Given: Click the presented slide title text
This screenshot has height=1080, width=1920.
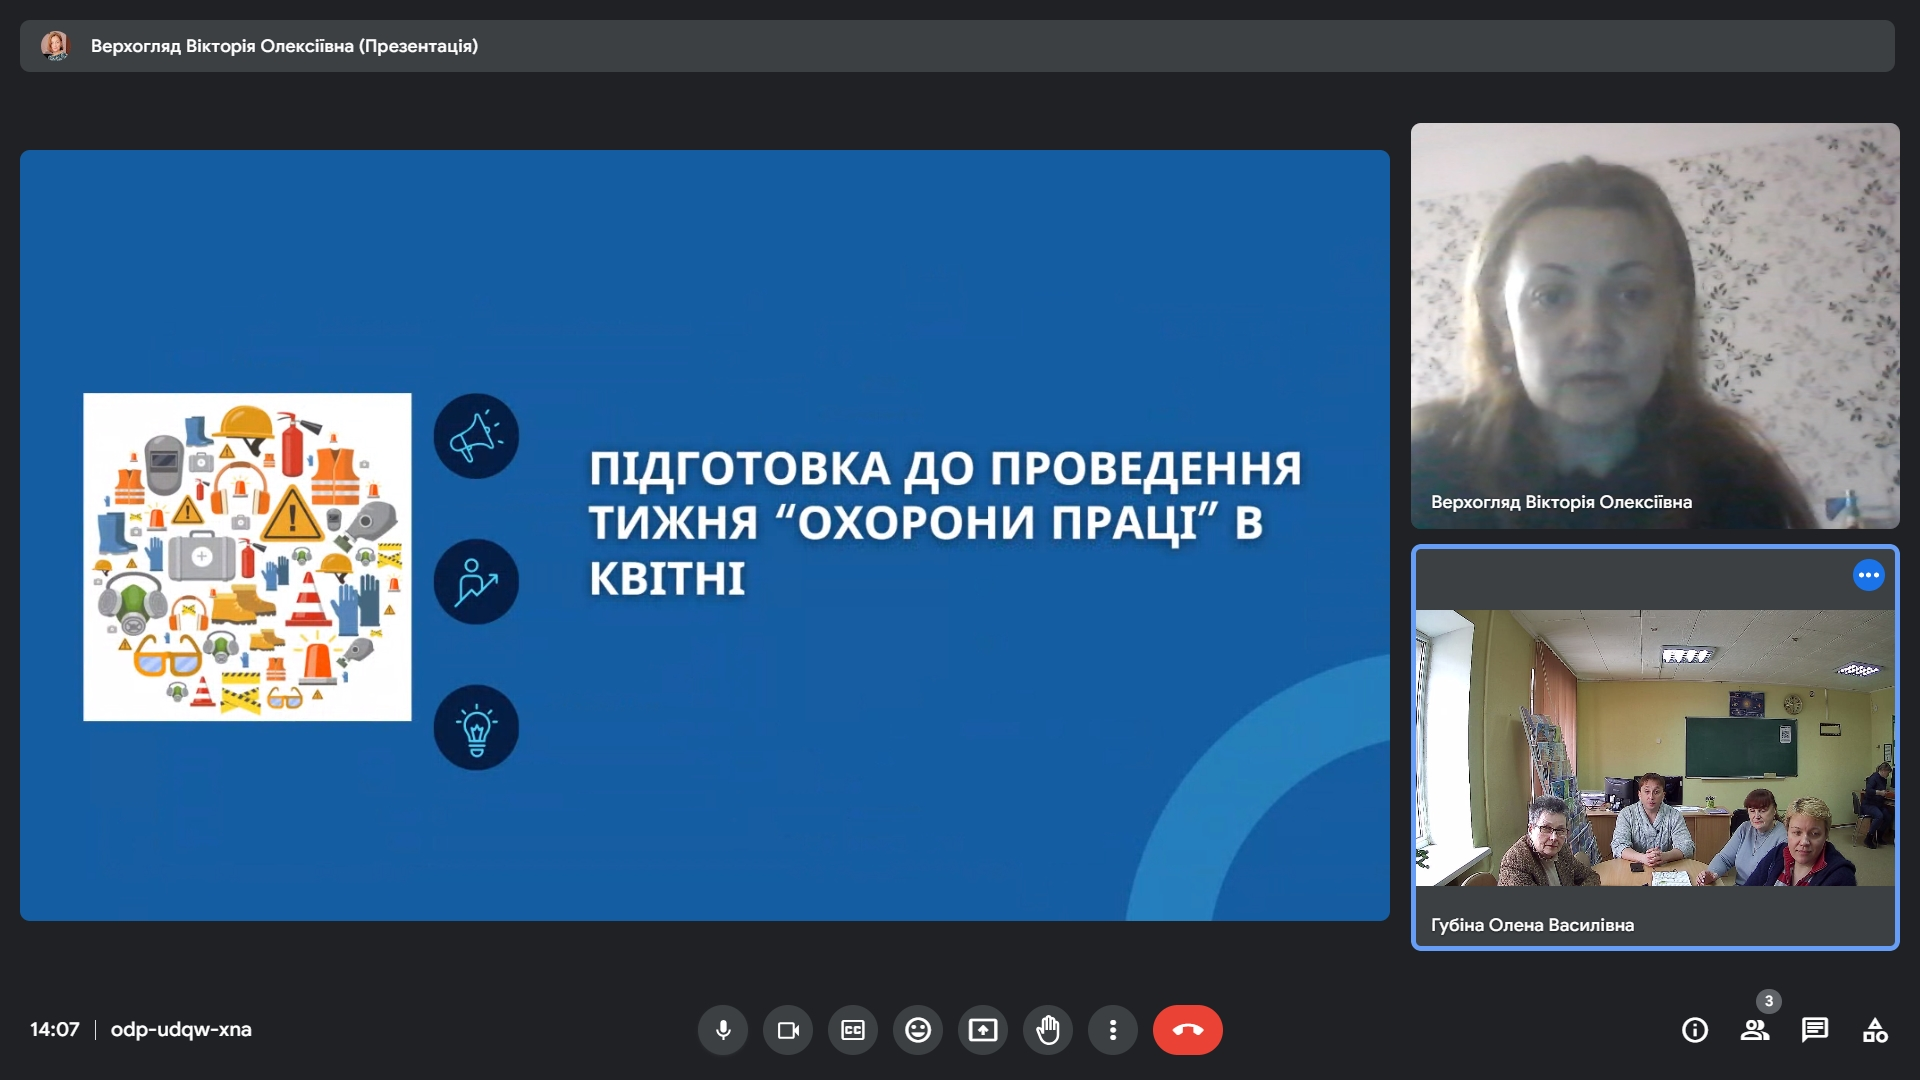Looking at the screenshot, I should click(945, 523).
